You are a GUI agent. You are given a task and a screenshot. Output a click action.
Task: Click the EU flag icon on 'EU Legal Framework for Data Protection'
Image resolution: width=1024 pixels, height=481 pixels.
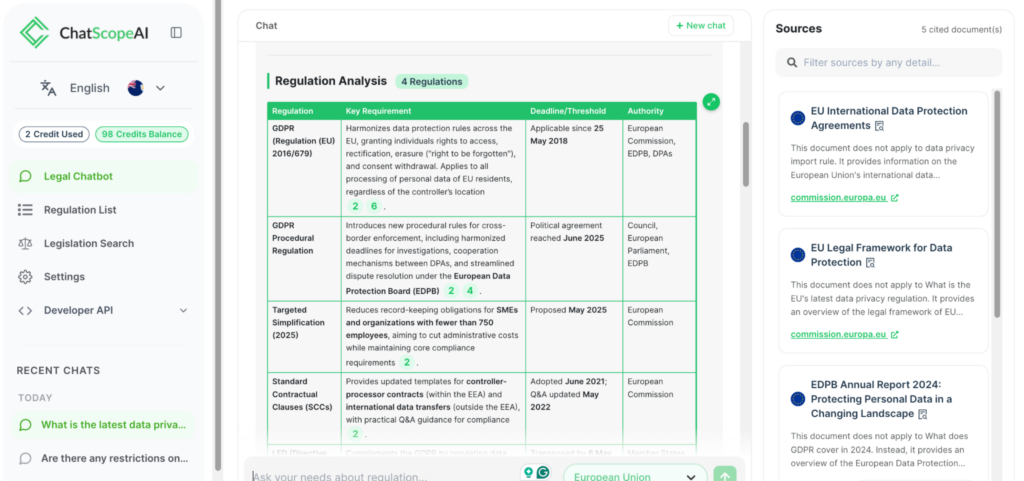point(798,255)
